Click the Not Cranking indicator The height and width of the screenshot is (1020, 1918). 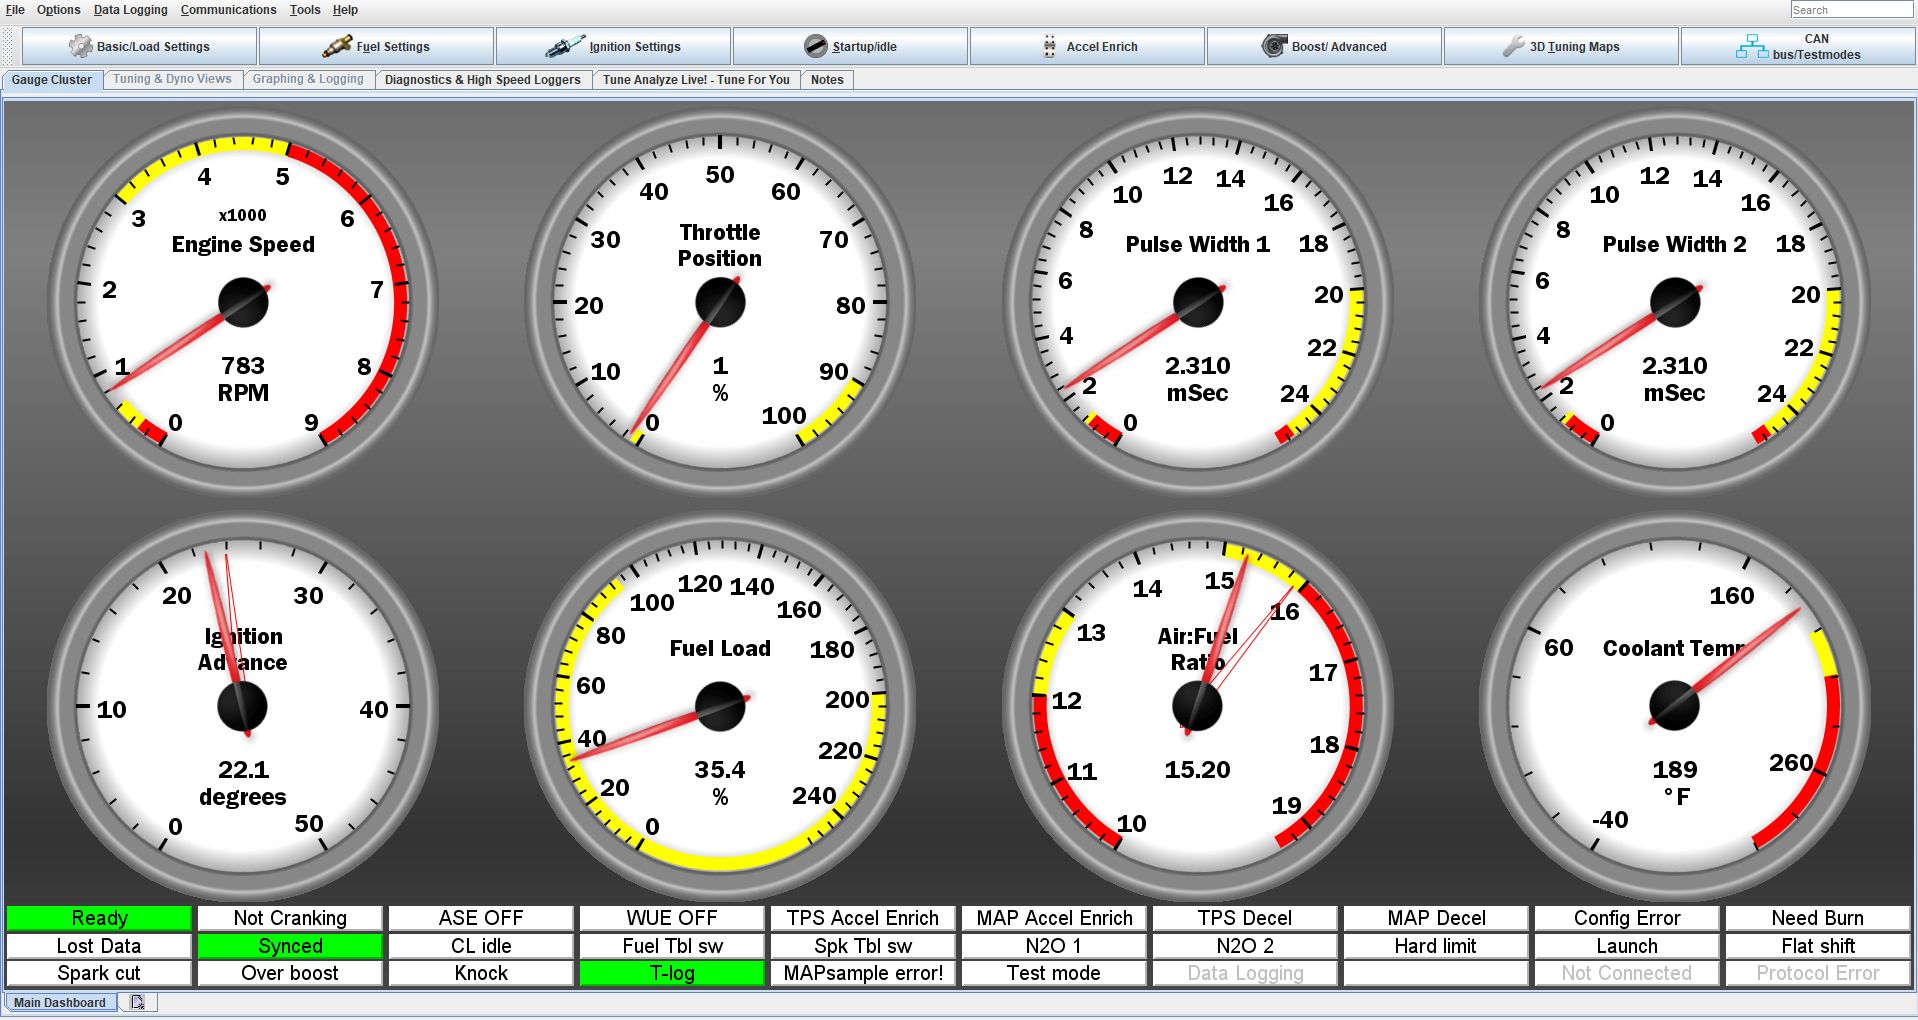click(x=290, y=918)
